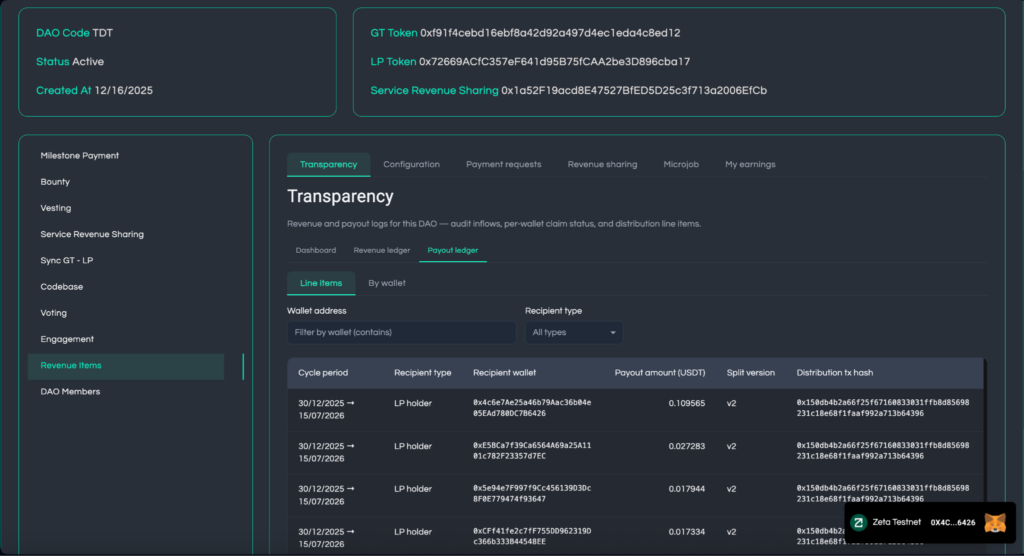
Task: Switch to the Revenue sharing tab
Action: 602,165
